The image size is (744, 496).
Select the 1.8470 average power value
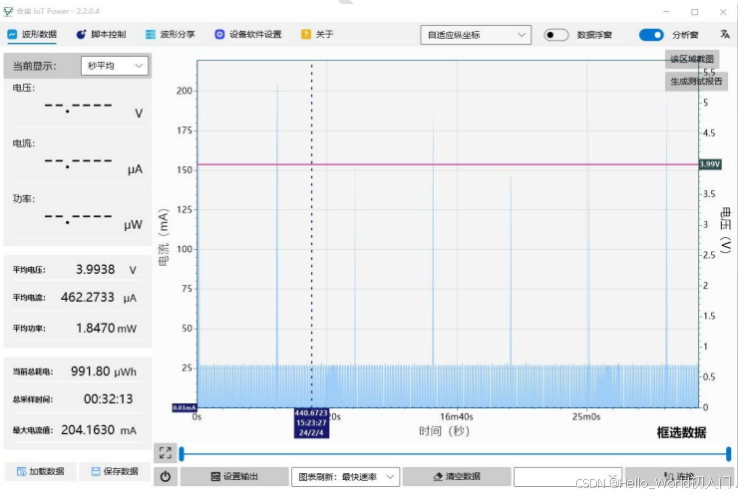tap(95, 328)
